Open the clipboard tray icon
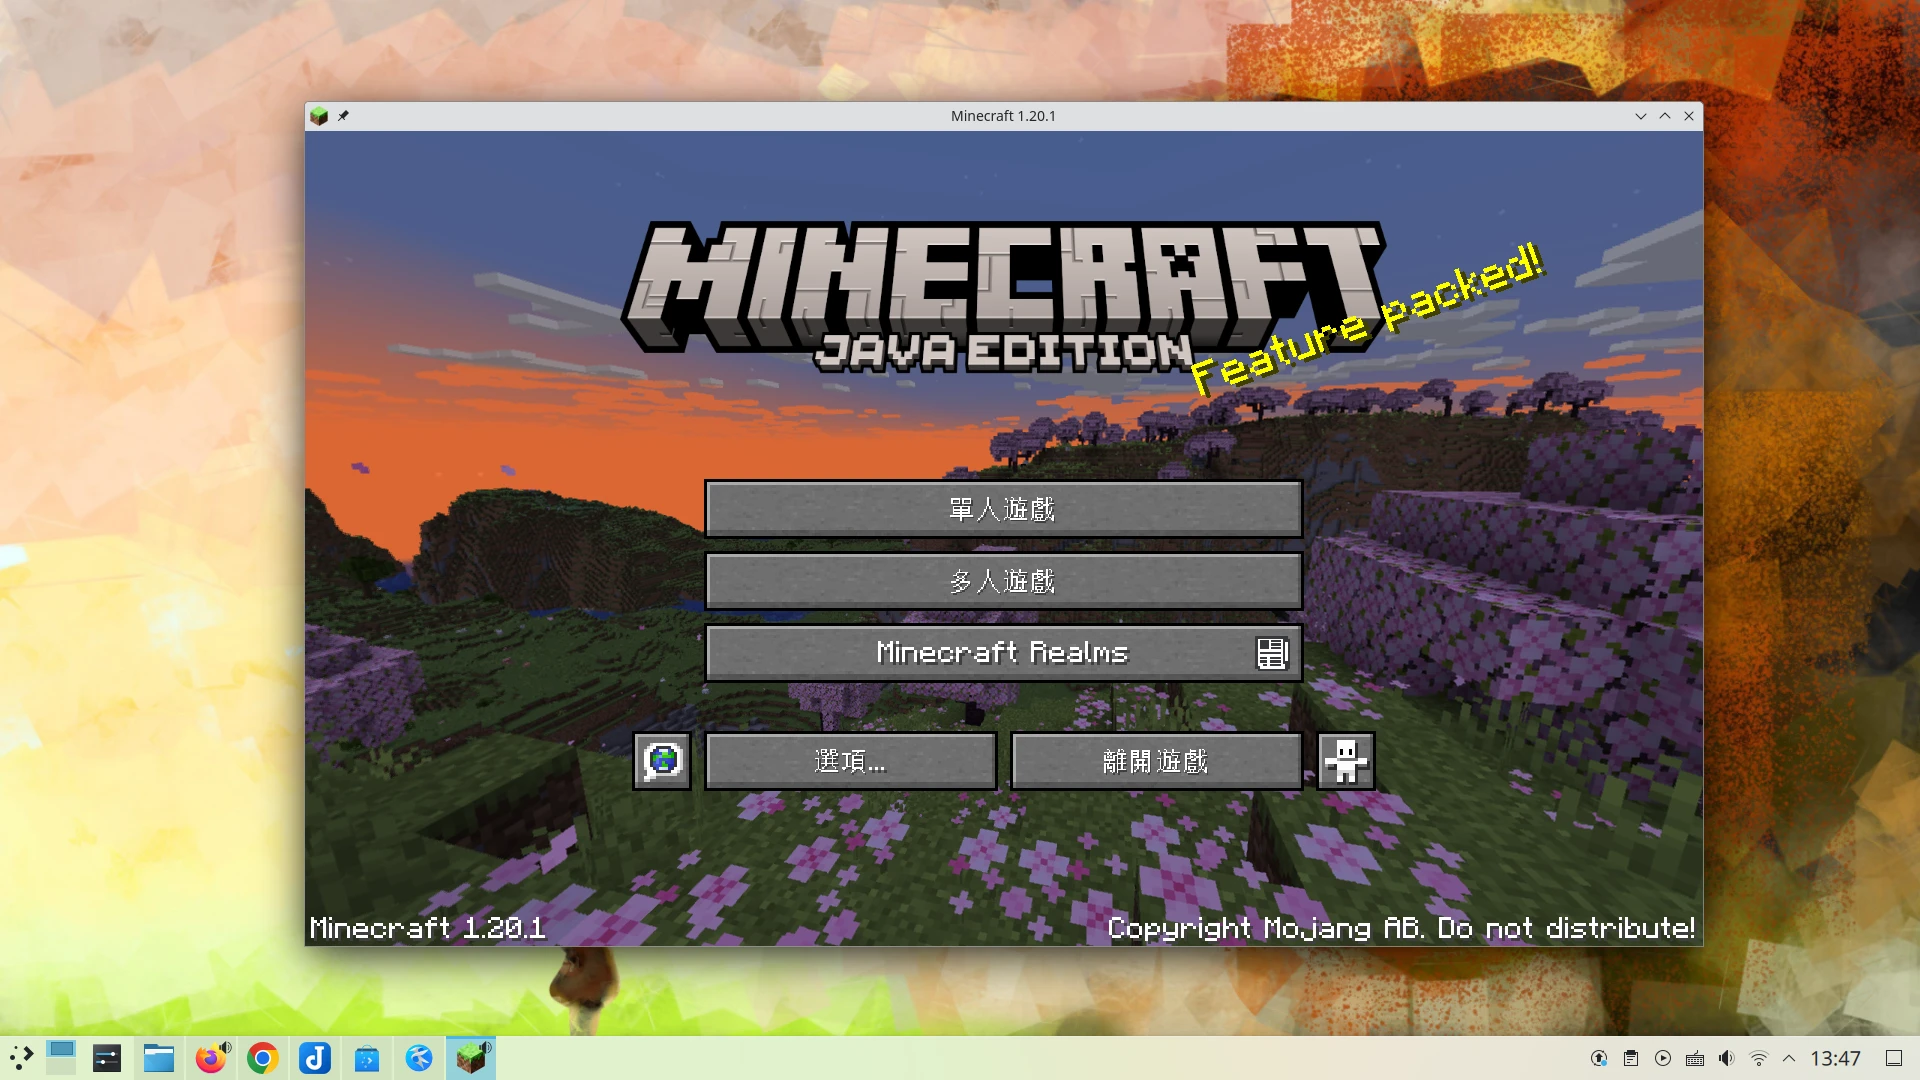1920x1080 pixels. click(x=1631, y=1058)
